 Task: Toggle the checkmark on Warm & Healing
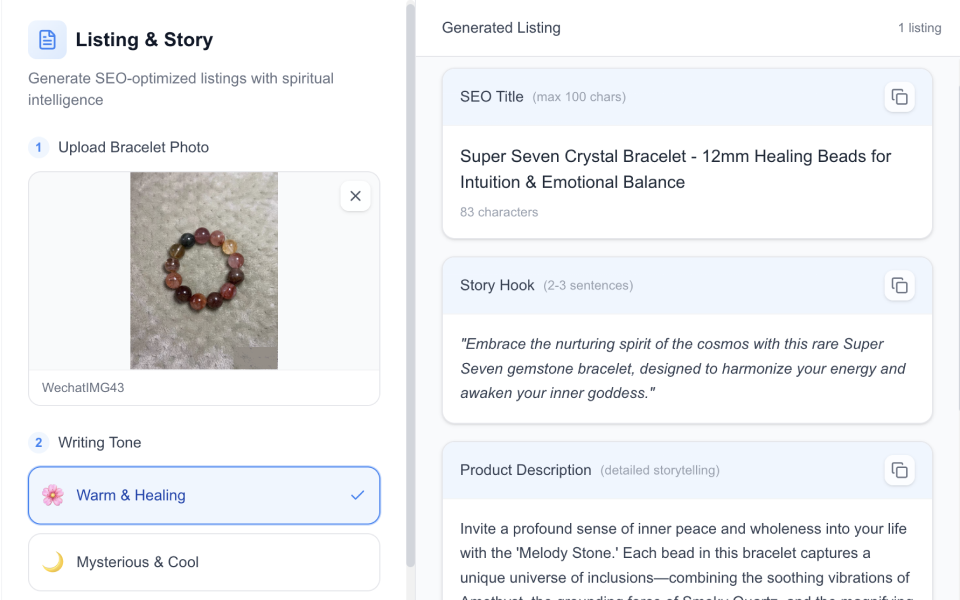[x=356, y=494]
